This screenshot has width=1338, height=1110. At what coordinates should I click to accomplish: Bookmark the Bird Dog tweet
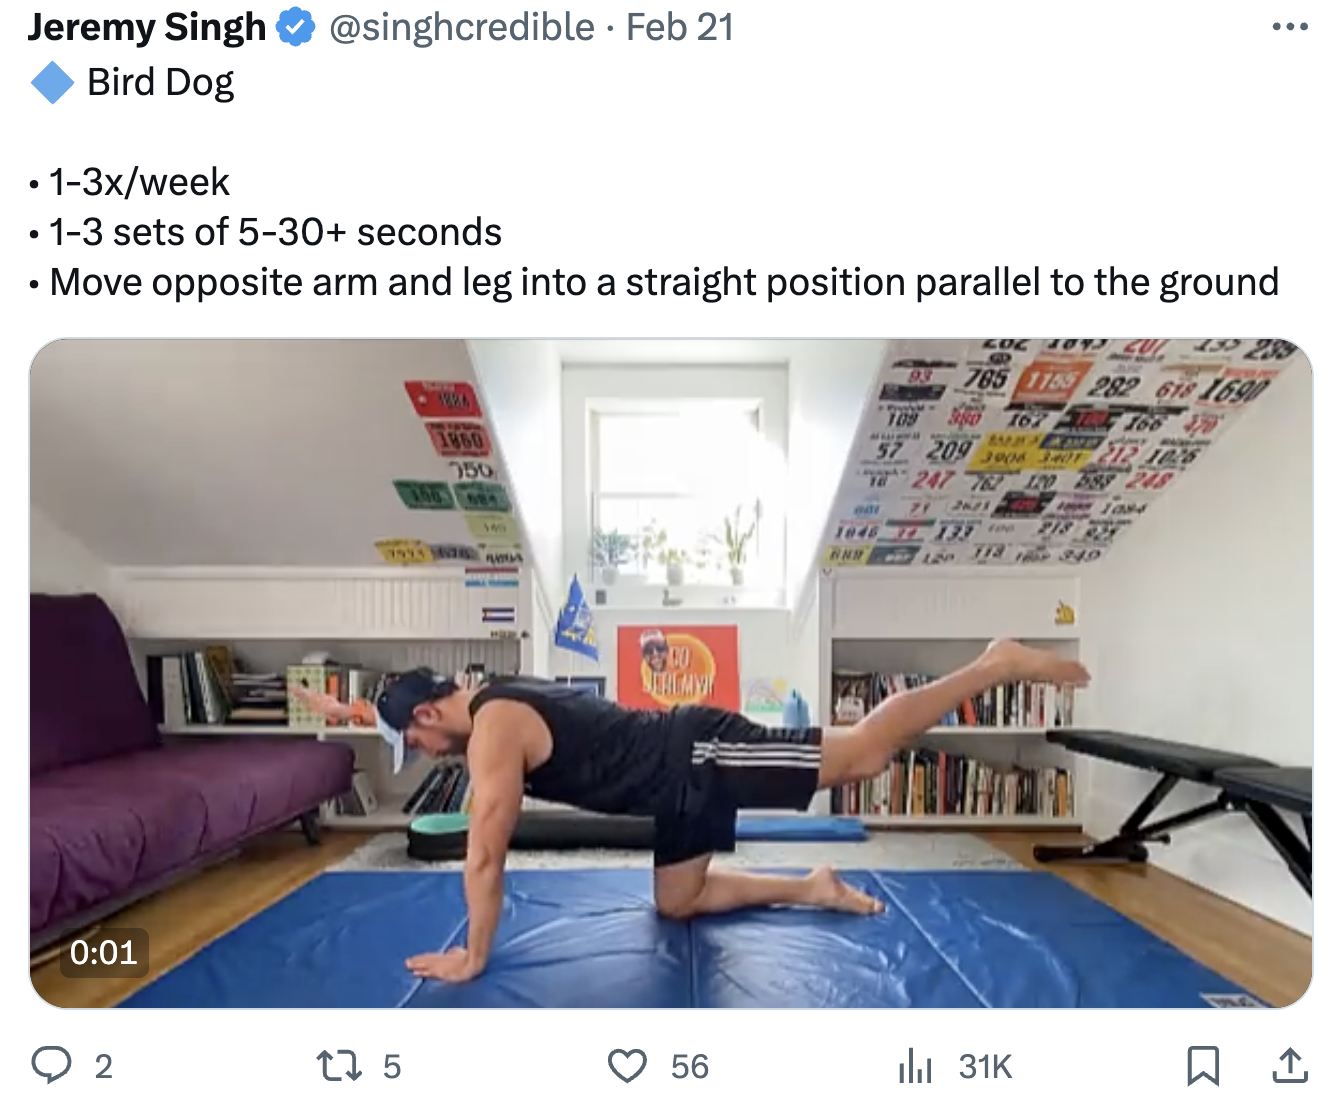click(1202, 1065)
